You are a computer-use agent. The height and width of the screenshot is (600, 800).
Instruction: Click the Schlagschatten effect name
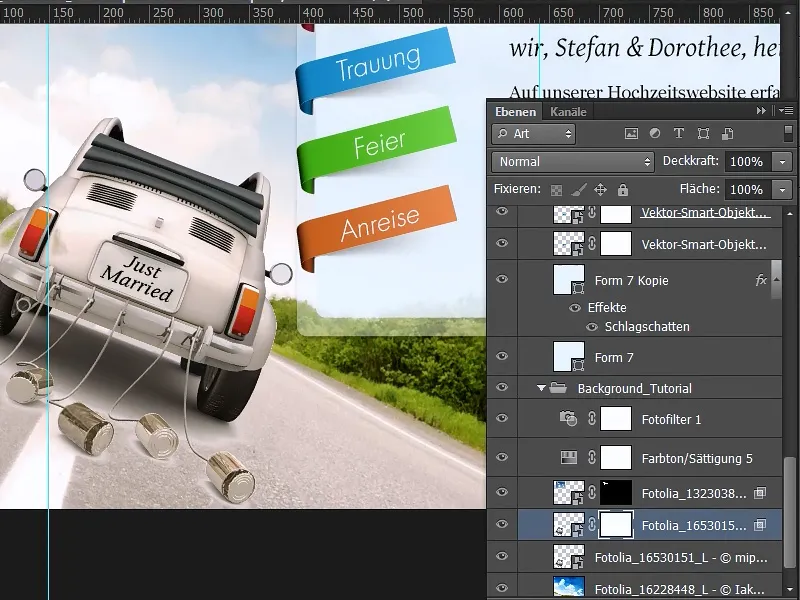647,327
